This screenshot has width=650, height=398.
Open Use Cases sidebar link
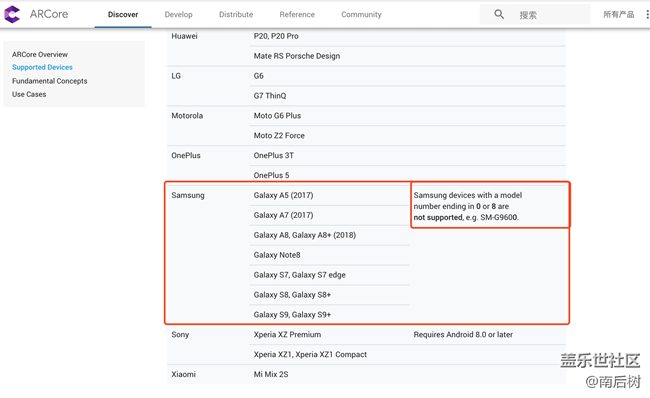[x=29, y=94]
